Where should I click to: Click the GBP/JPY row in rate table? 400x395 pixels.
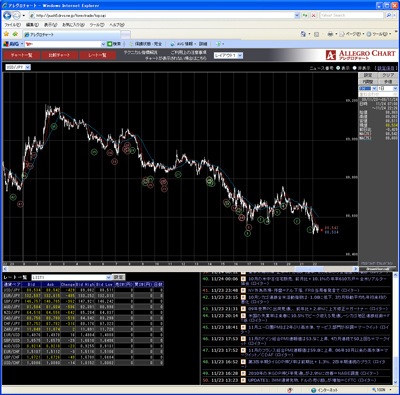click(x=83, y=301)
